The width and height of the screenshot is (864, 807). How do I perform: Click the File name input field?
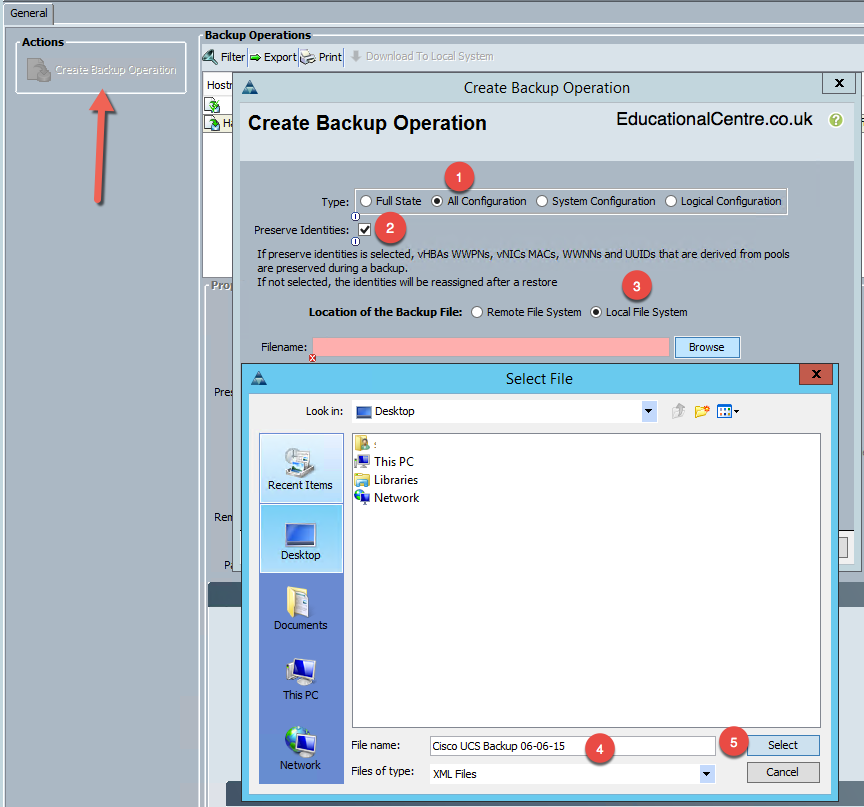(x=573, y=746)
